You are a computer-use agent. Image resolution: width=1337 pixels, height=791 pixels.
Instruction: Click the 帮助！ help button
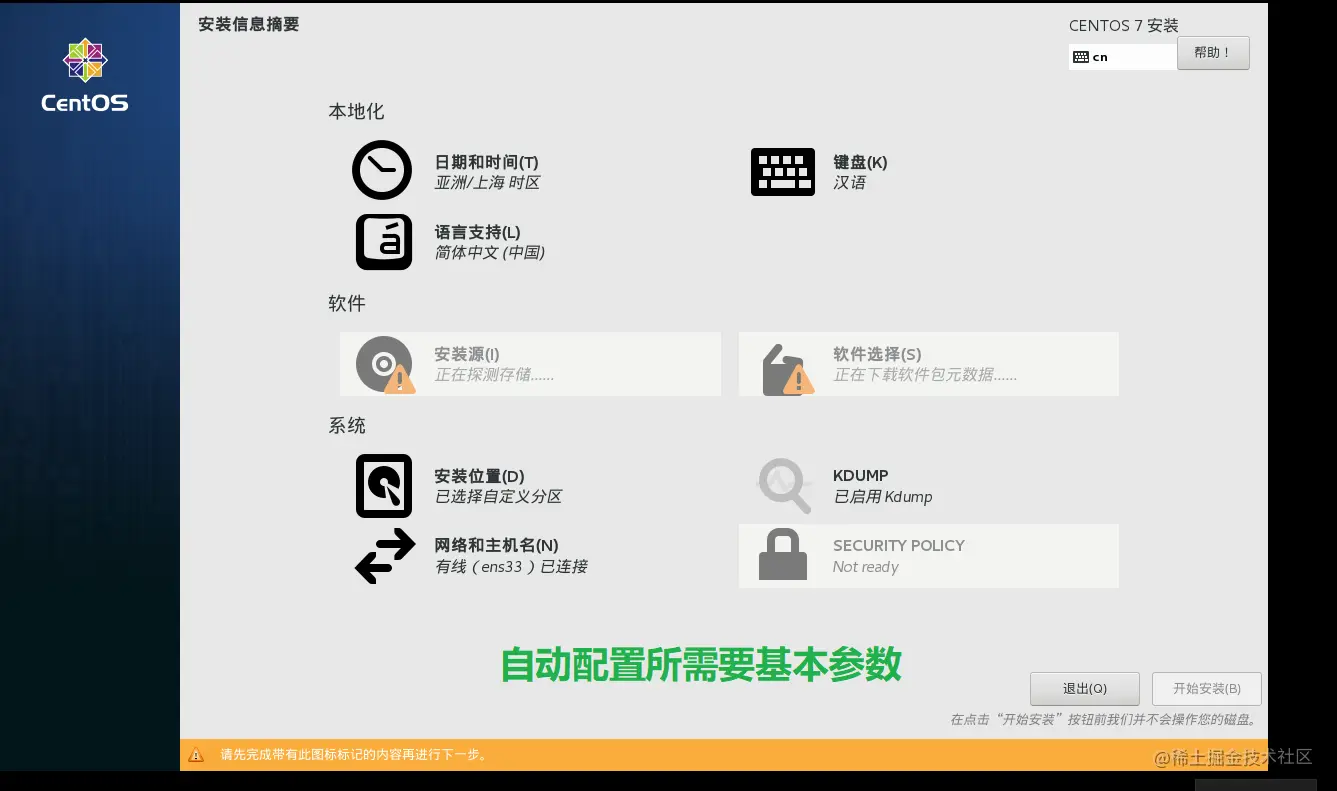pos(1213,53)
